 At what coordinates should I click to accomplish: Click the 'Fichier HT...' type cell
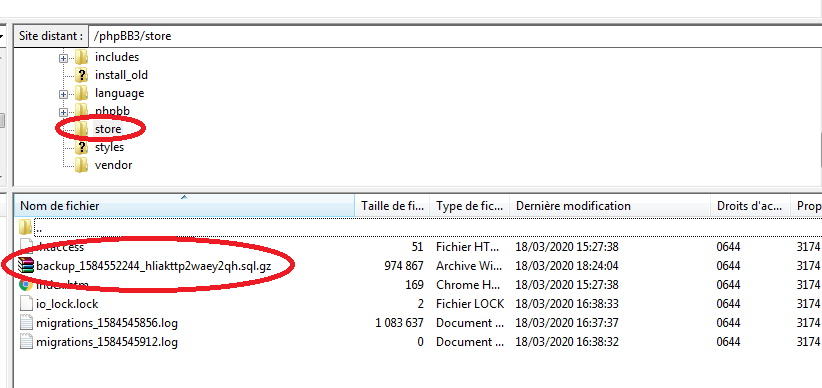pyautogui.click(x=468, y=247)
